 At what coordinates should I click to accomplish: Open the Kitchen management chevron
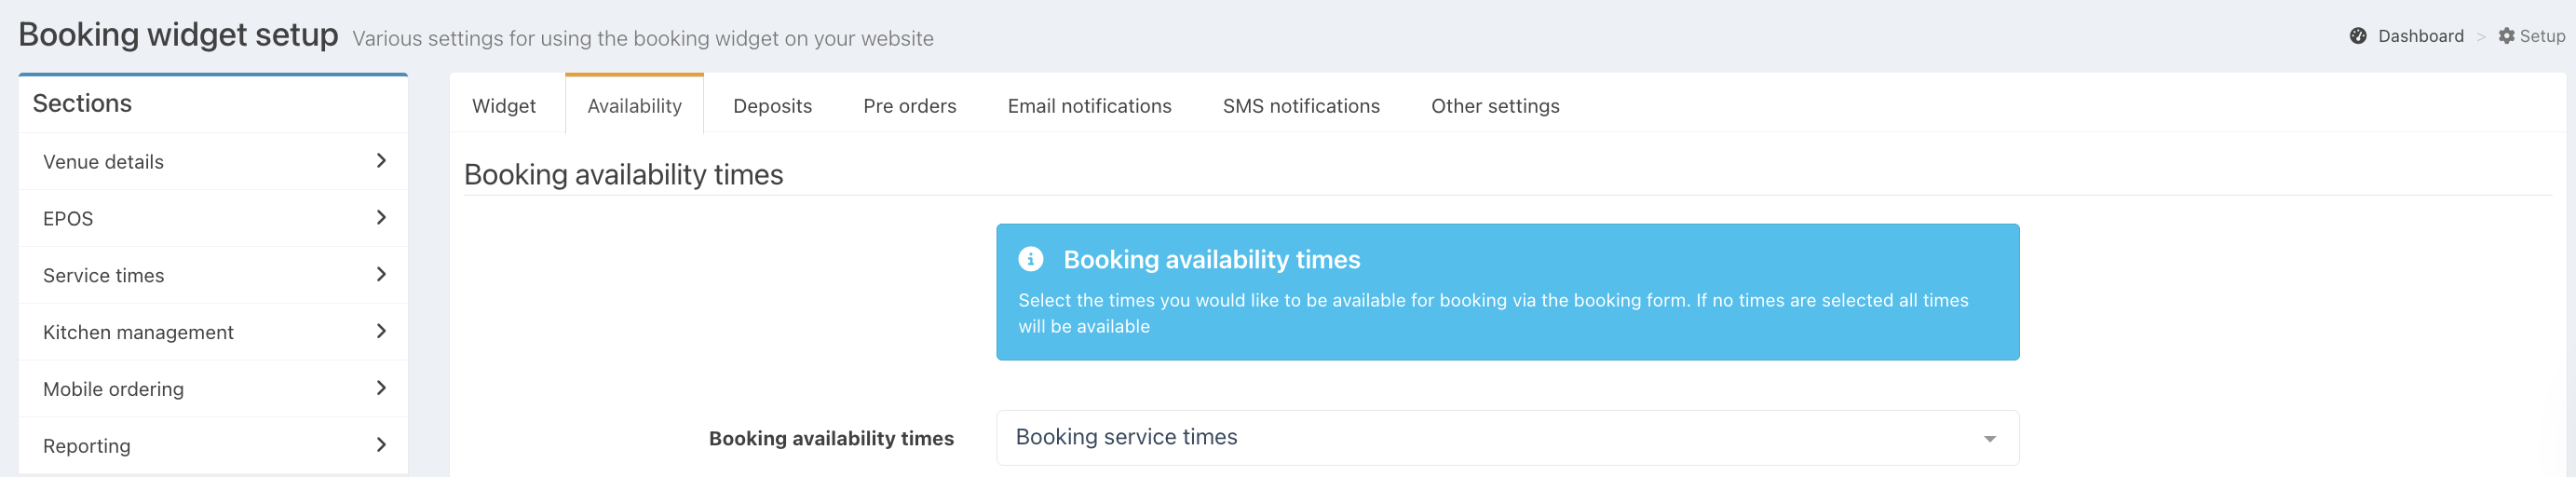pyautogui.click(x=381, y=331)
